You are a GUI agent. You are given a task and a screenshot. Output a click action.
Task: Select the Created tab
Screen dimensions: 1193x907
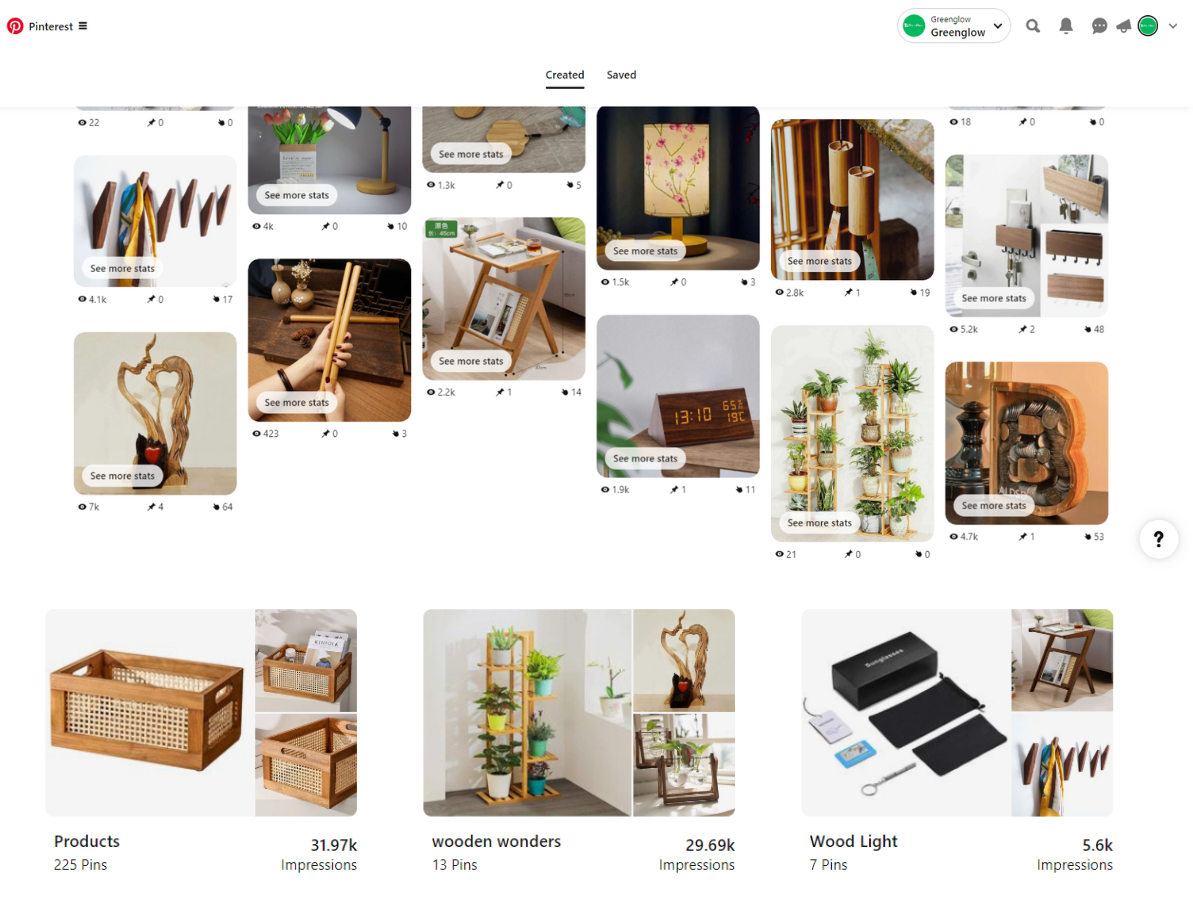click(565, 75)
